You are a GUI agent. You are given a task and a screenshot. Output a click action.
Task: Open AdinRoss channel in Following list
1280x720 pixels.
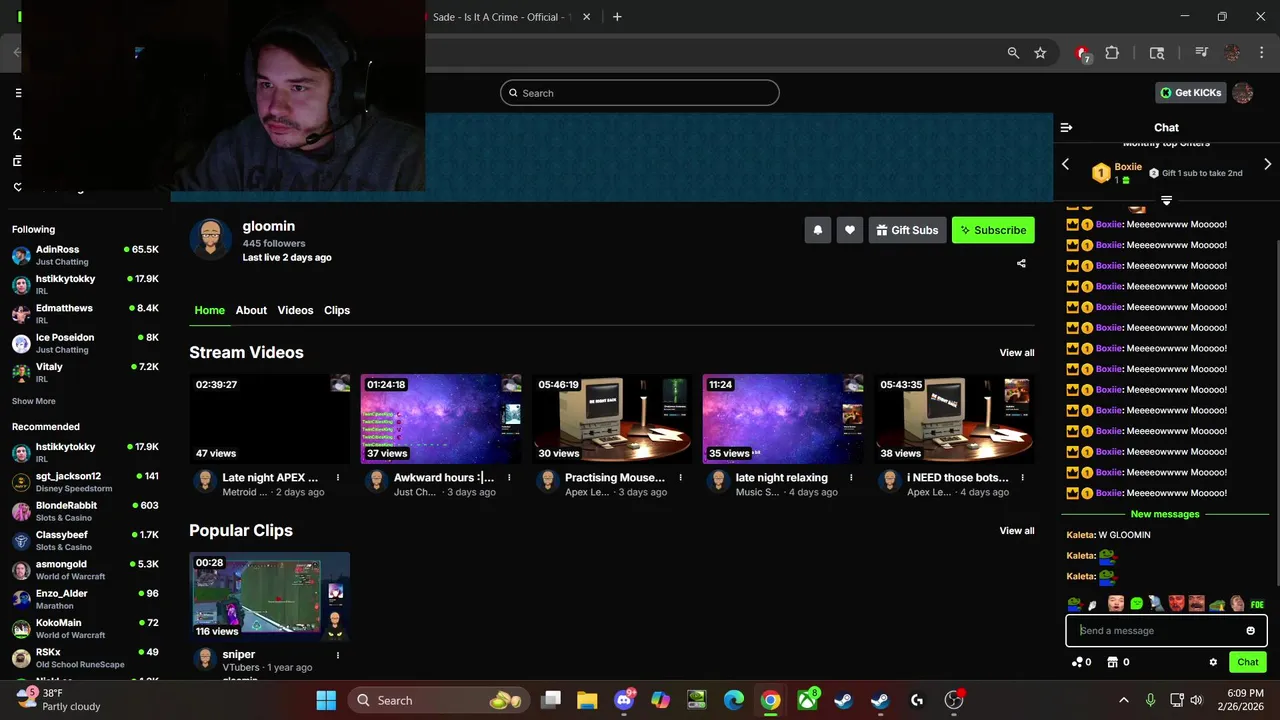(85, 255)
